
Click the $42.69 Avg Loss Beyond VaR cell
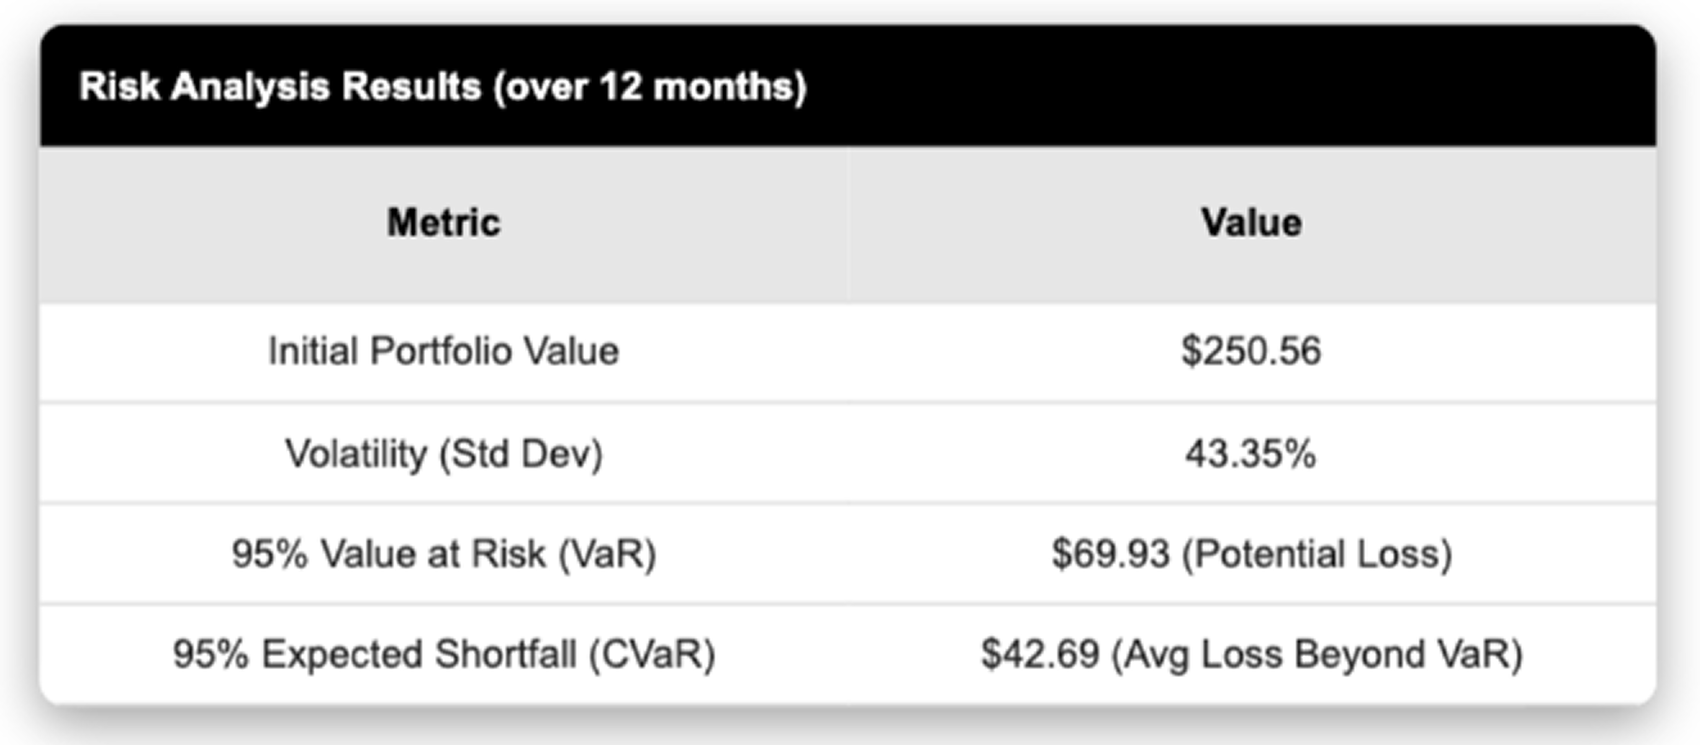(1251, 654)
